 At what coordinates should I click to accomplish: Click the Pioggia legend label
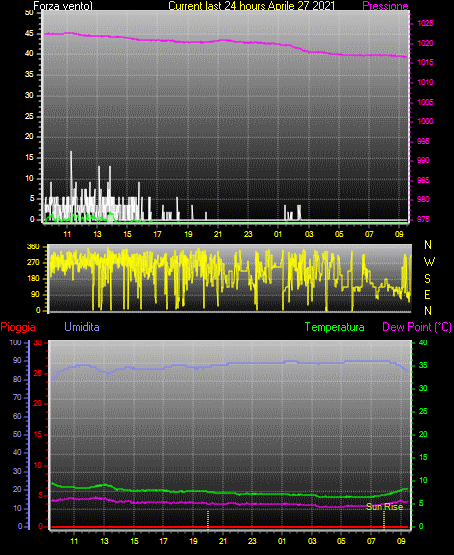pyautogui.click(x=18, y=327)
